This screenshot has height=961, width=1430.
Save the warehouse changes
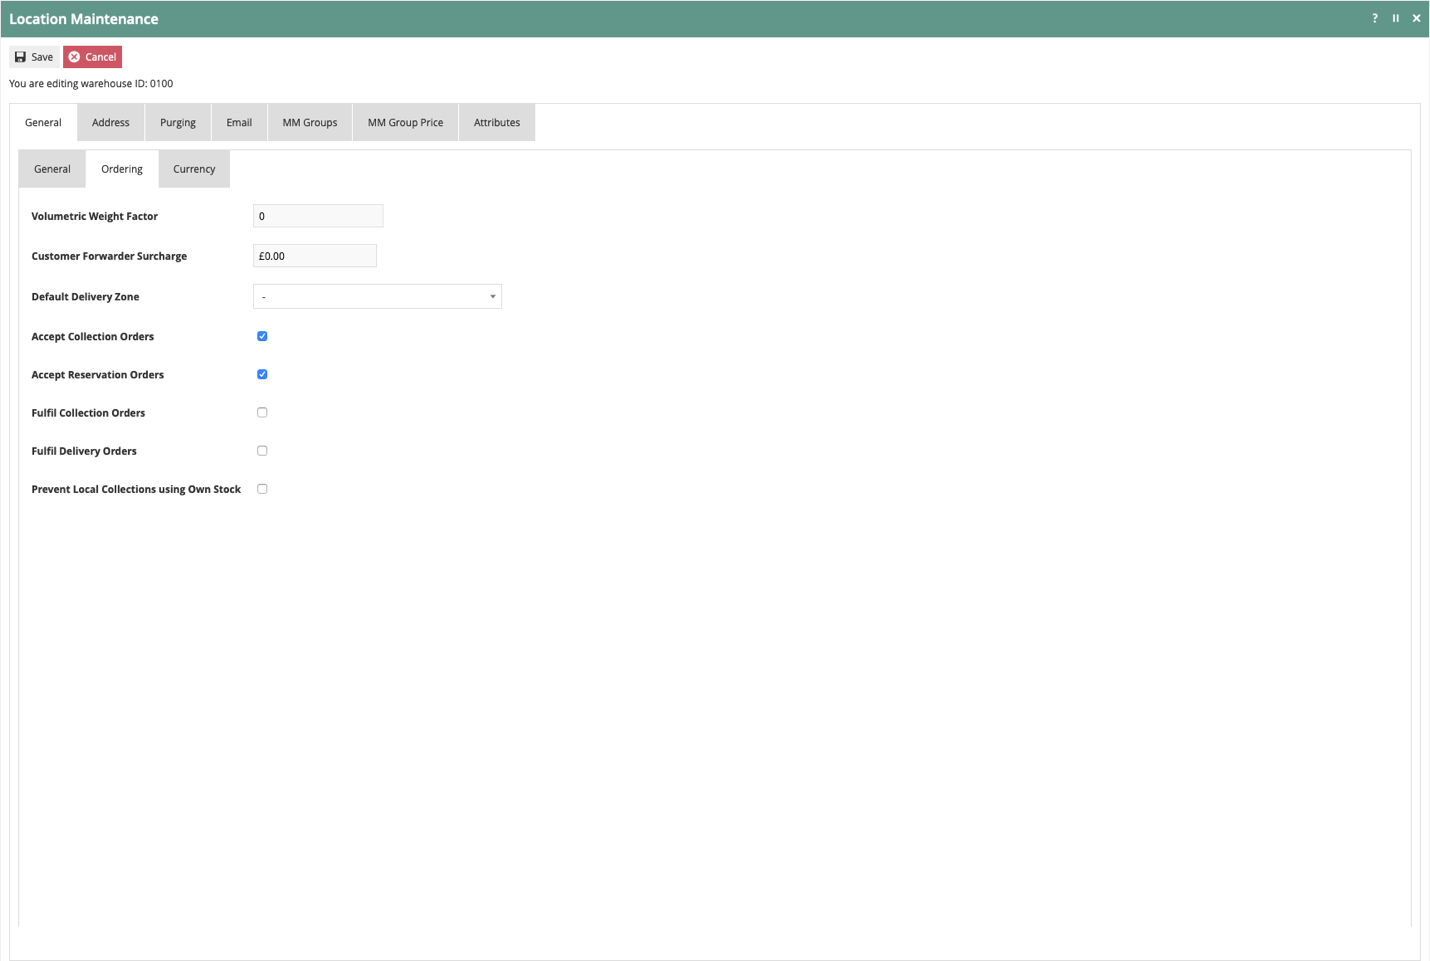(x=34, y=57)
